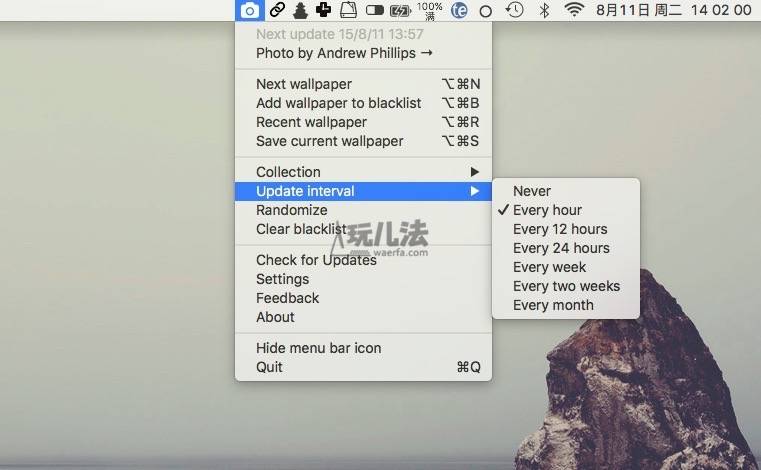The width and height of the screenshot is (761, 470).
Task: Click the 100% battery percentage indicator
Action: coord(430,11)
